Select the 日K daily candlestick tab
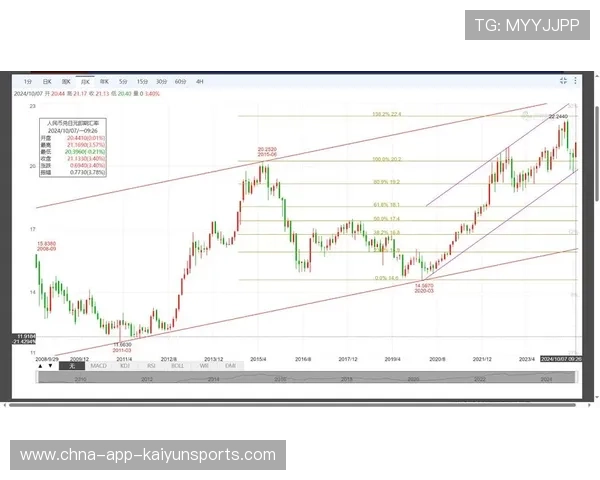The width and height of the screenshot is (600, 480). tap(47, 80)
